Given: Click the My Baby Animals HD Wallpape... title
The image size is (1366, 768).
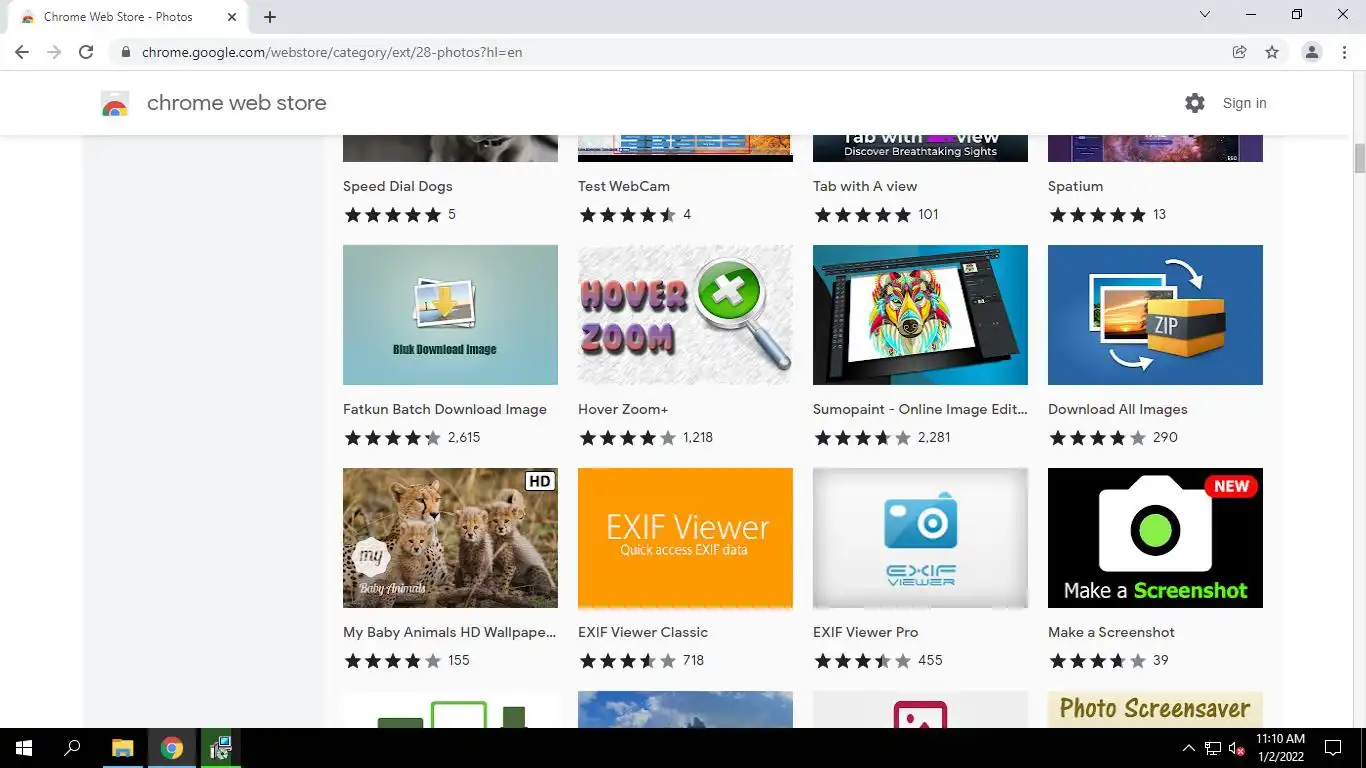Looking at the screenshot, I should [x=450, y=632].
